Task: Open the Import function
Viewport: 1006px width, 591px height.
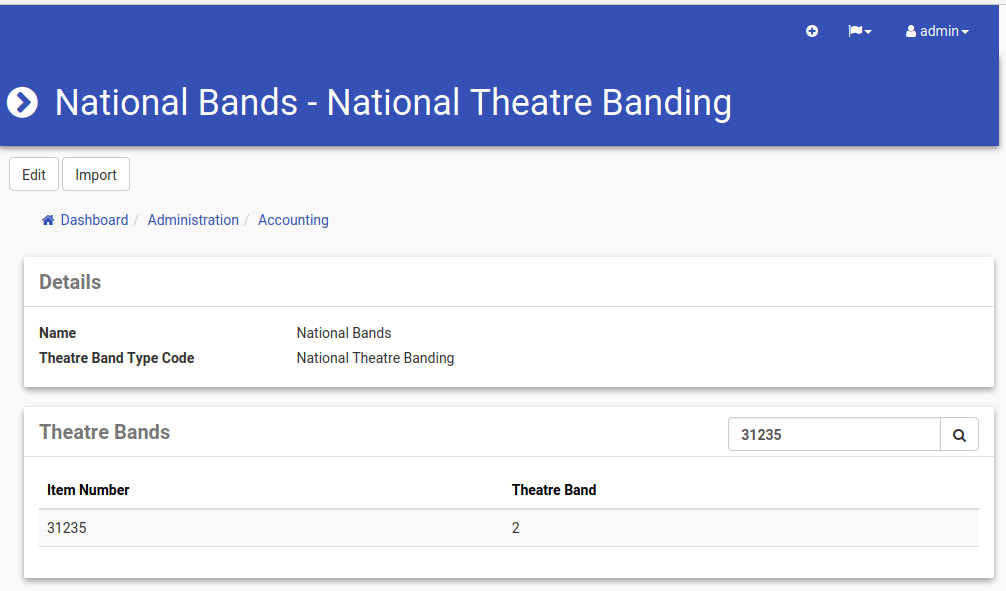Action: click(x=96, y=174)
